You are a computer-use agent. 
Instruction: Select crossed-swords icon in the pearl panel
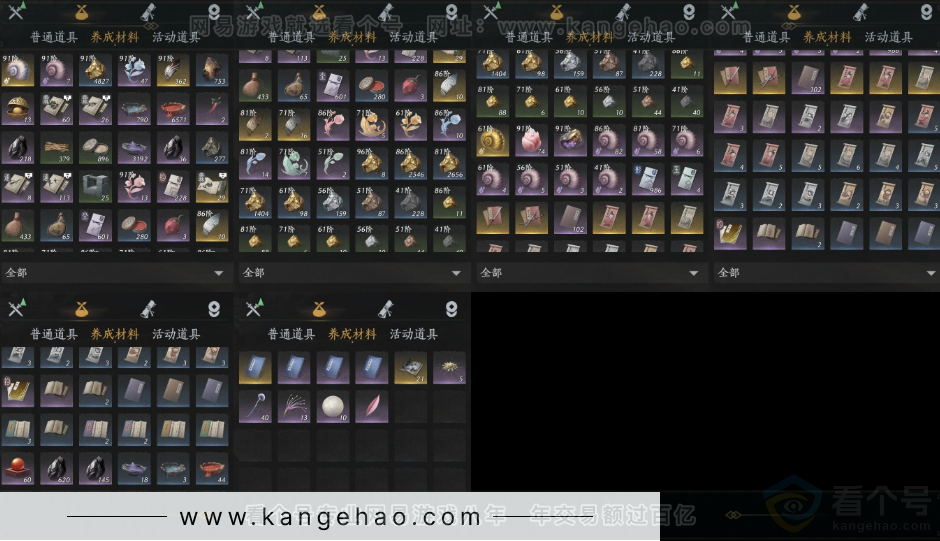(254, 308)
